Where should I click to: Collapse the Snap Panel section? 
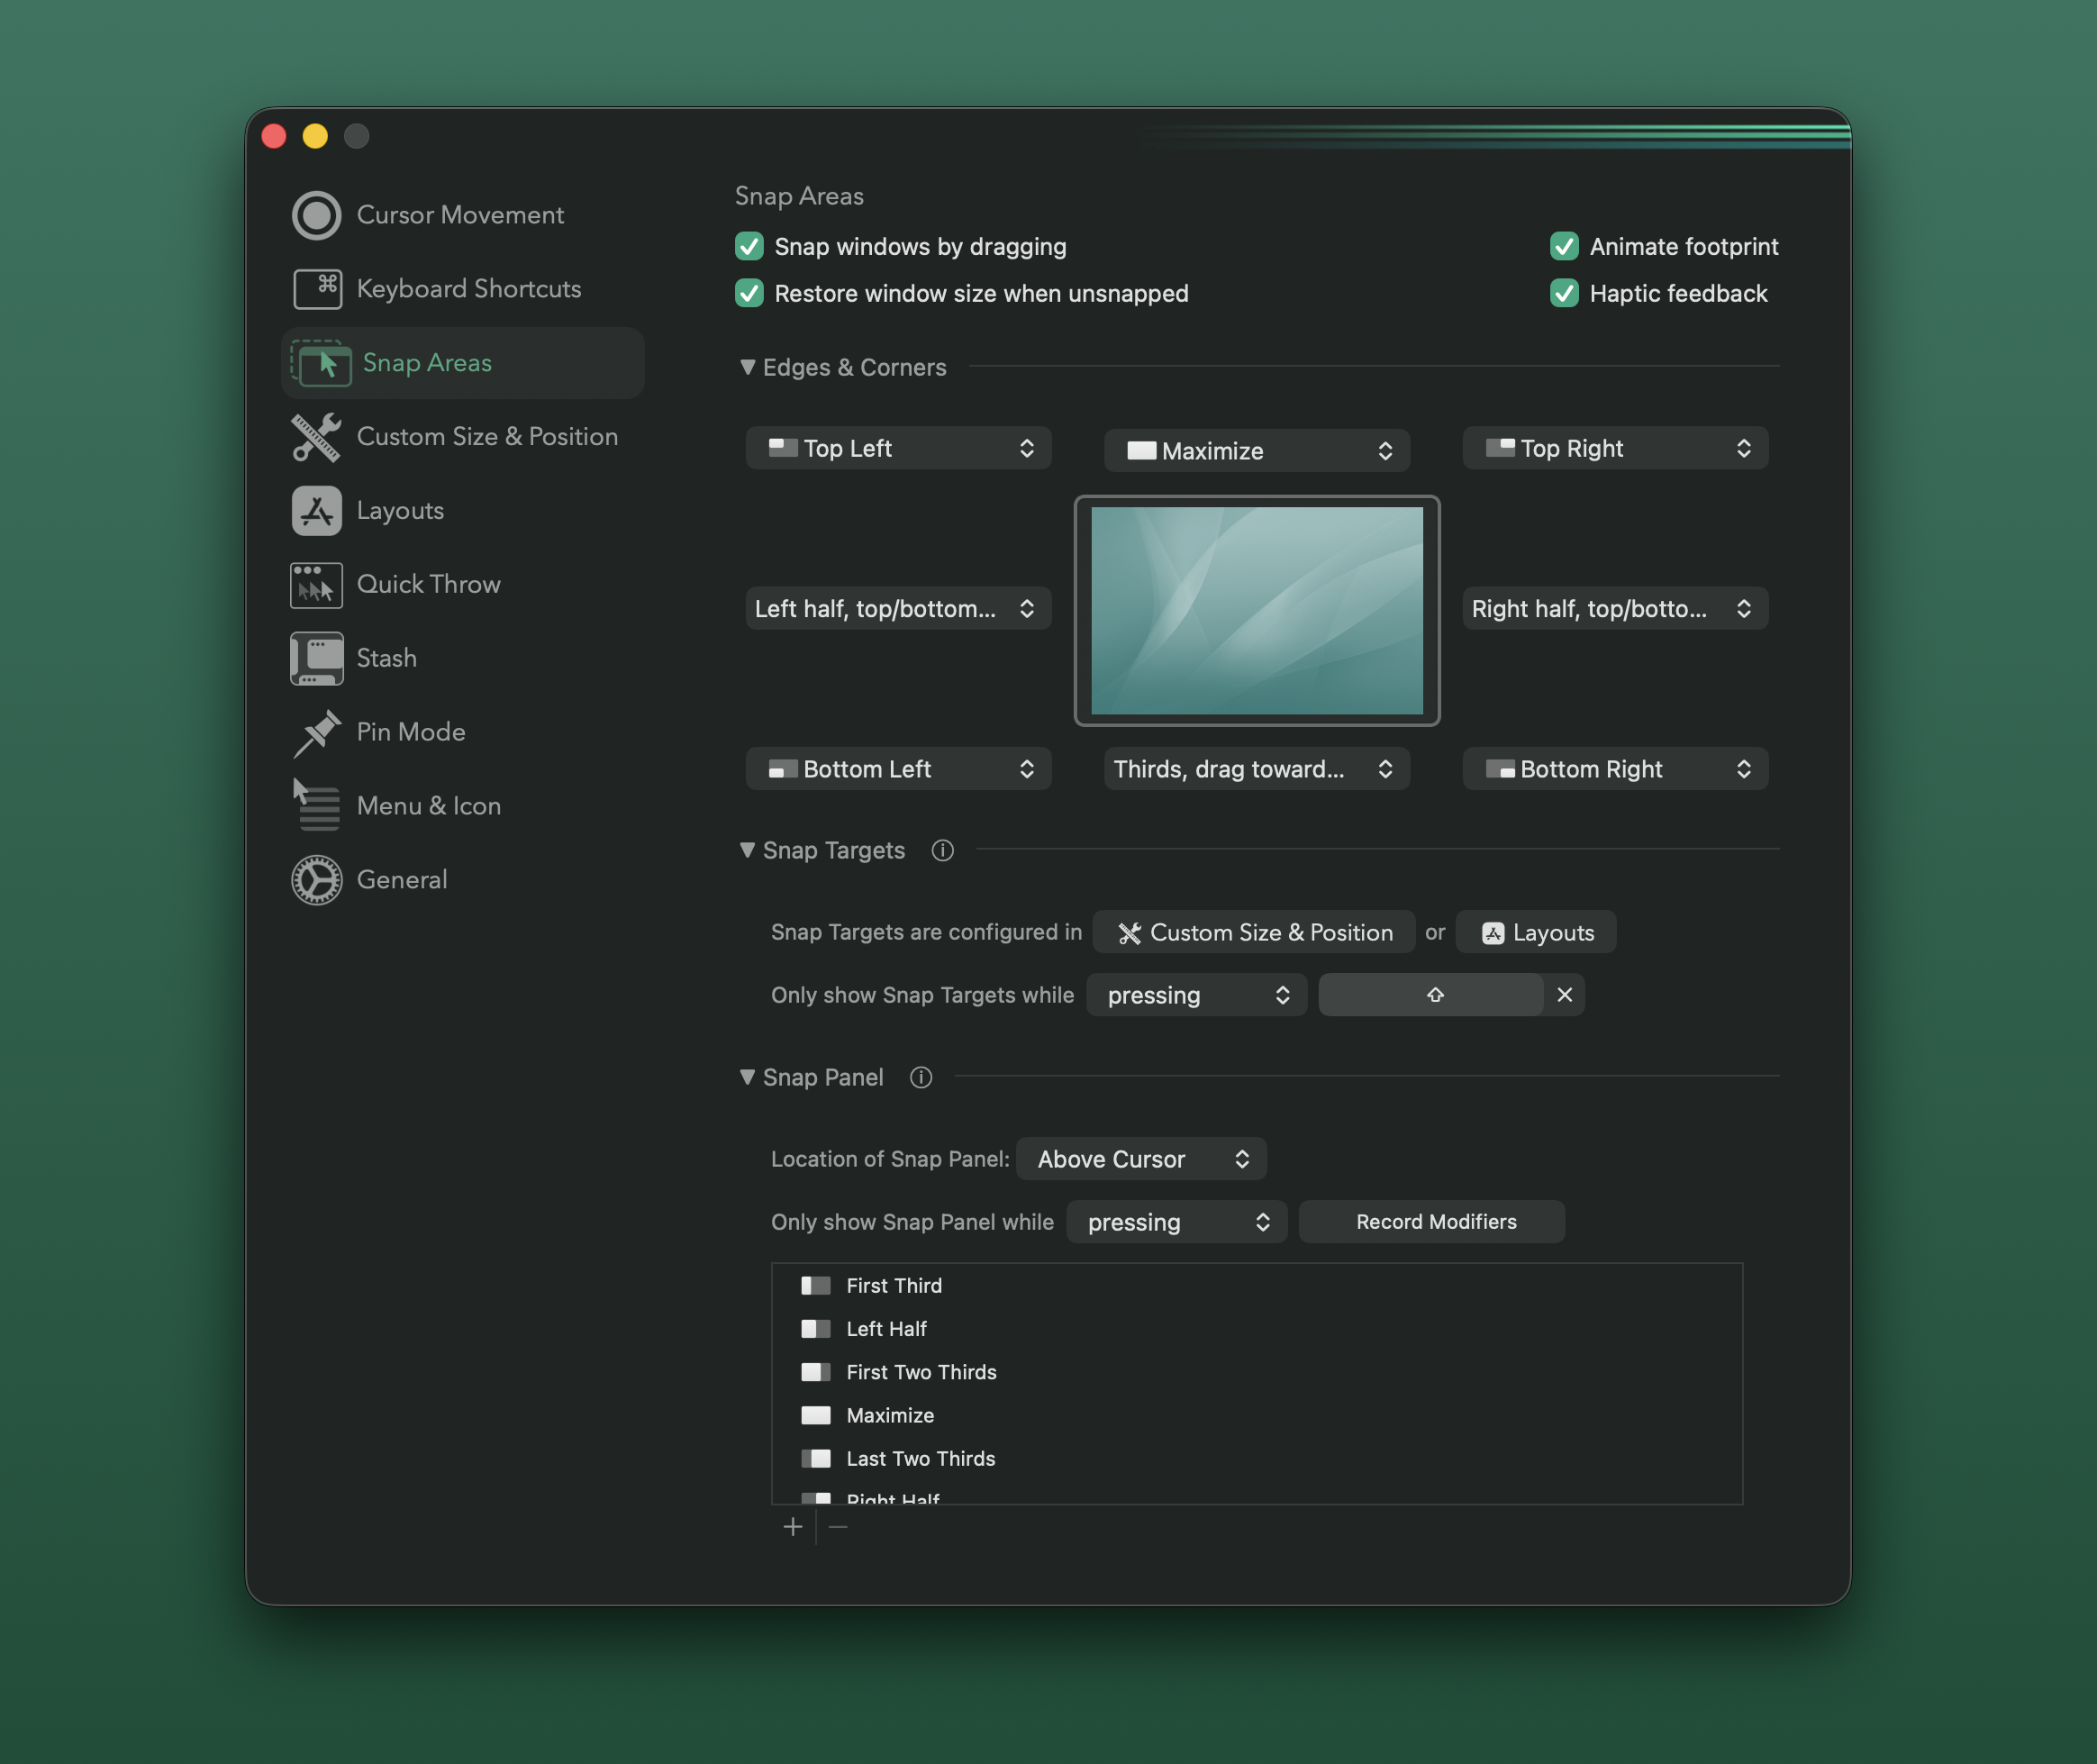[747, 1077]
